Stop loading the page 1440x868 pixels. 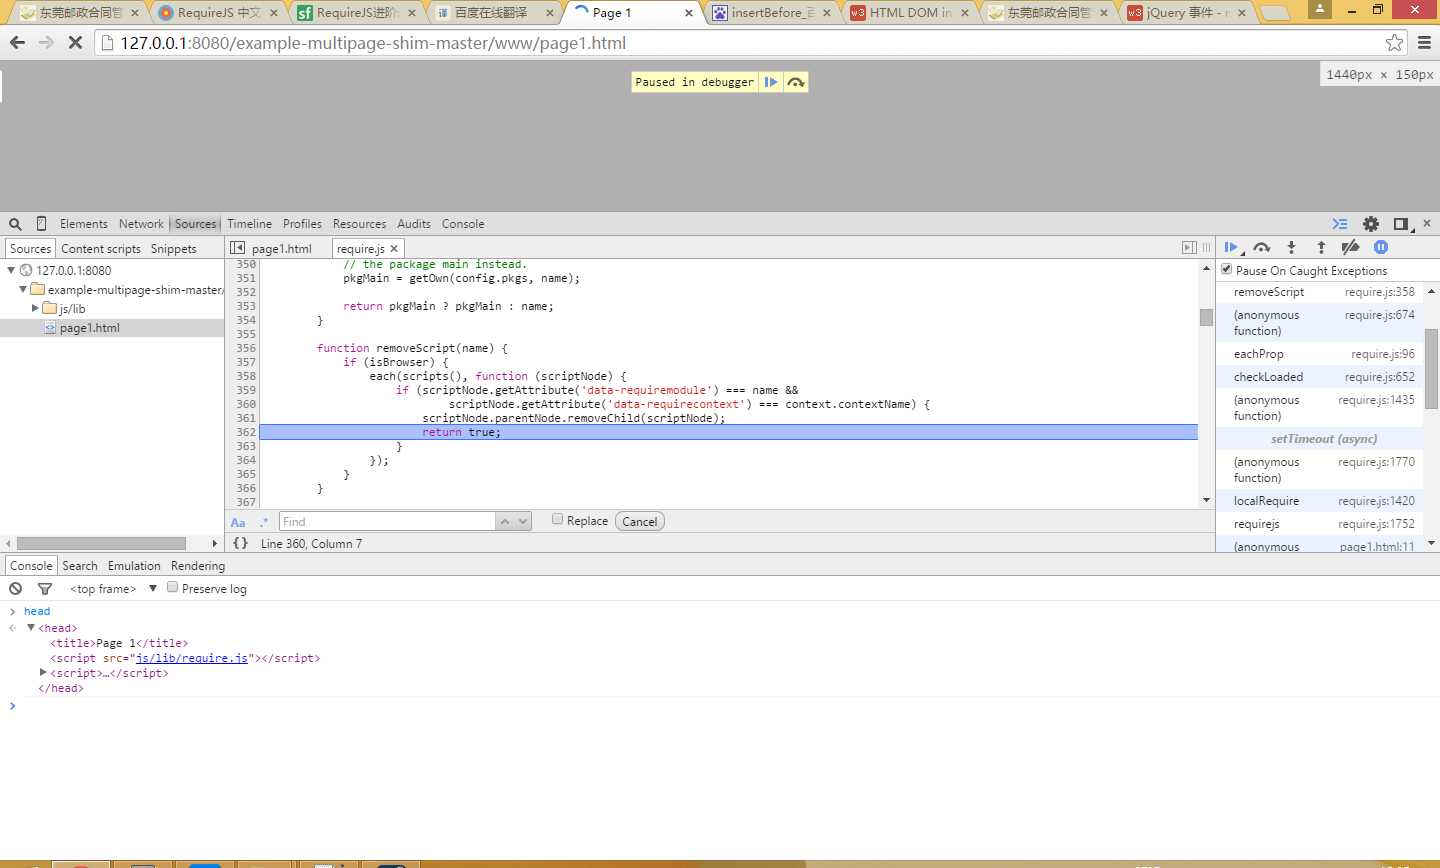click(x=75, y=43)
